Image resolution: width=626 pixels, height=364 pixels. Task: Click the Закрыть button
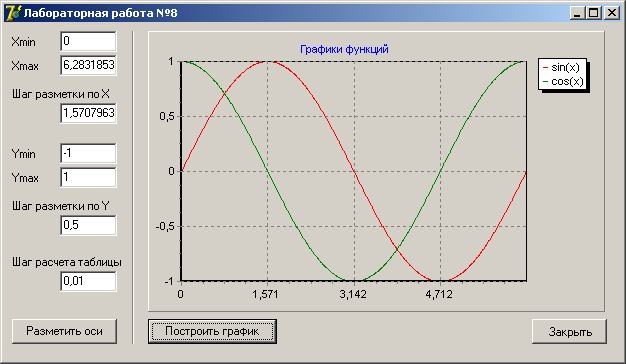(x=569, y=331)
